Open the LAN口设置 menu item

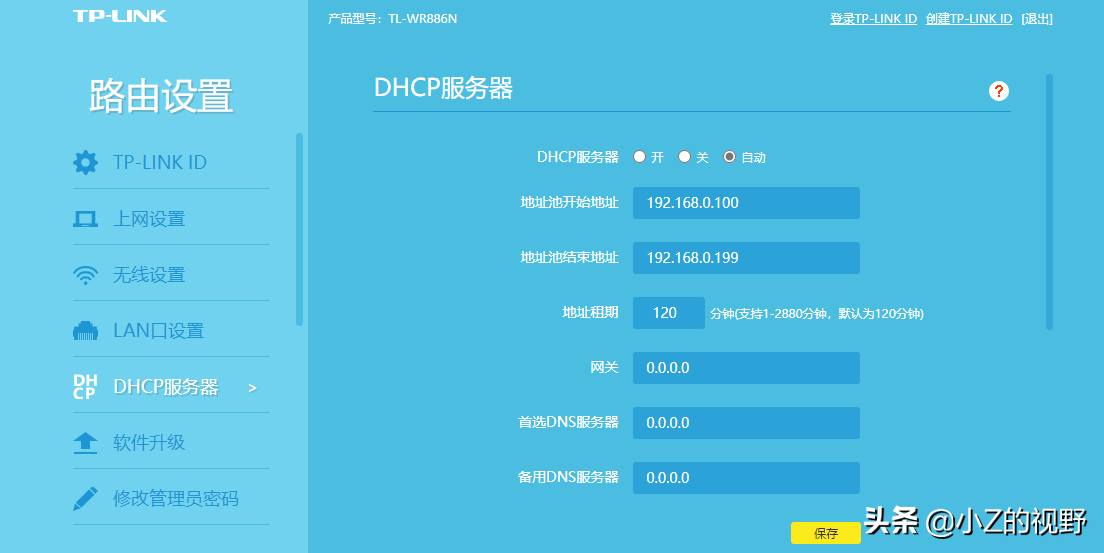click(x=158, y=331)
